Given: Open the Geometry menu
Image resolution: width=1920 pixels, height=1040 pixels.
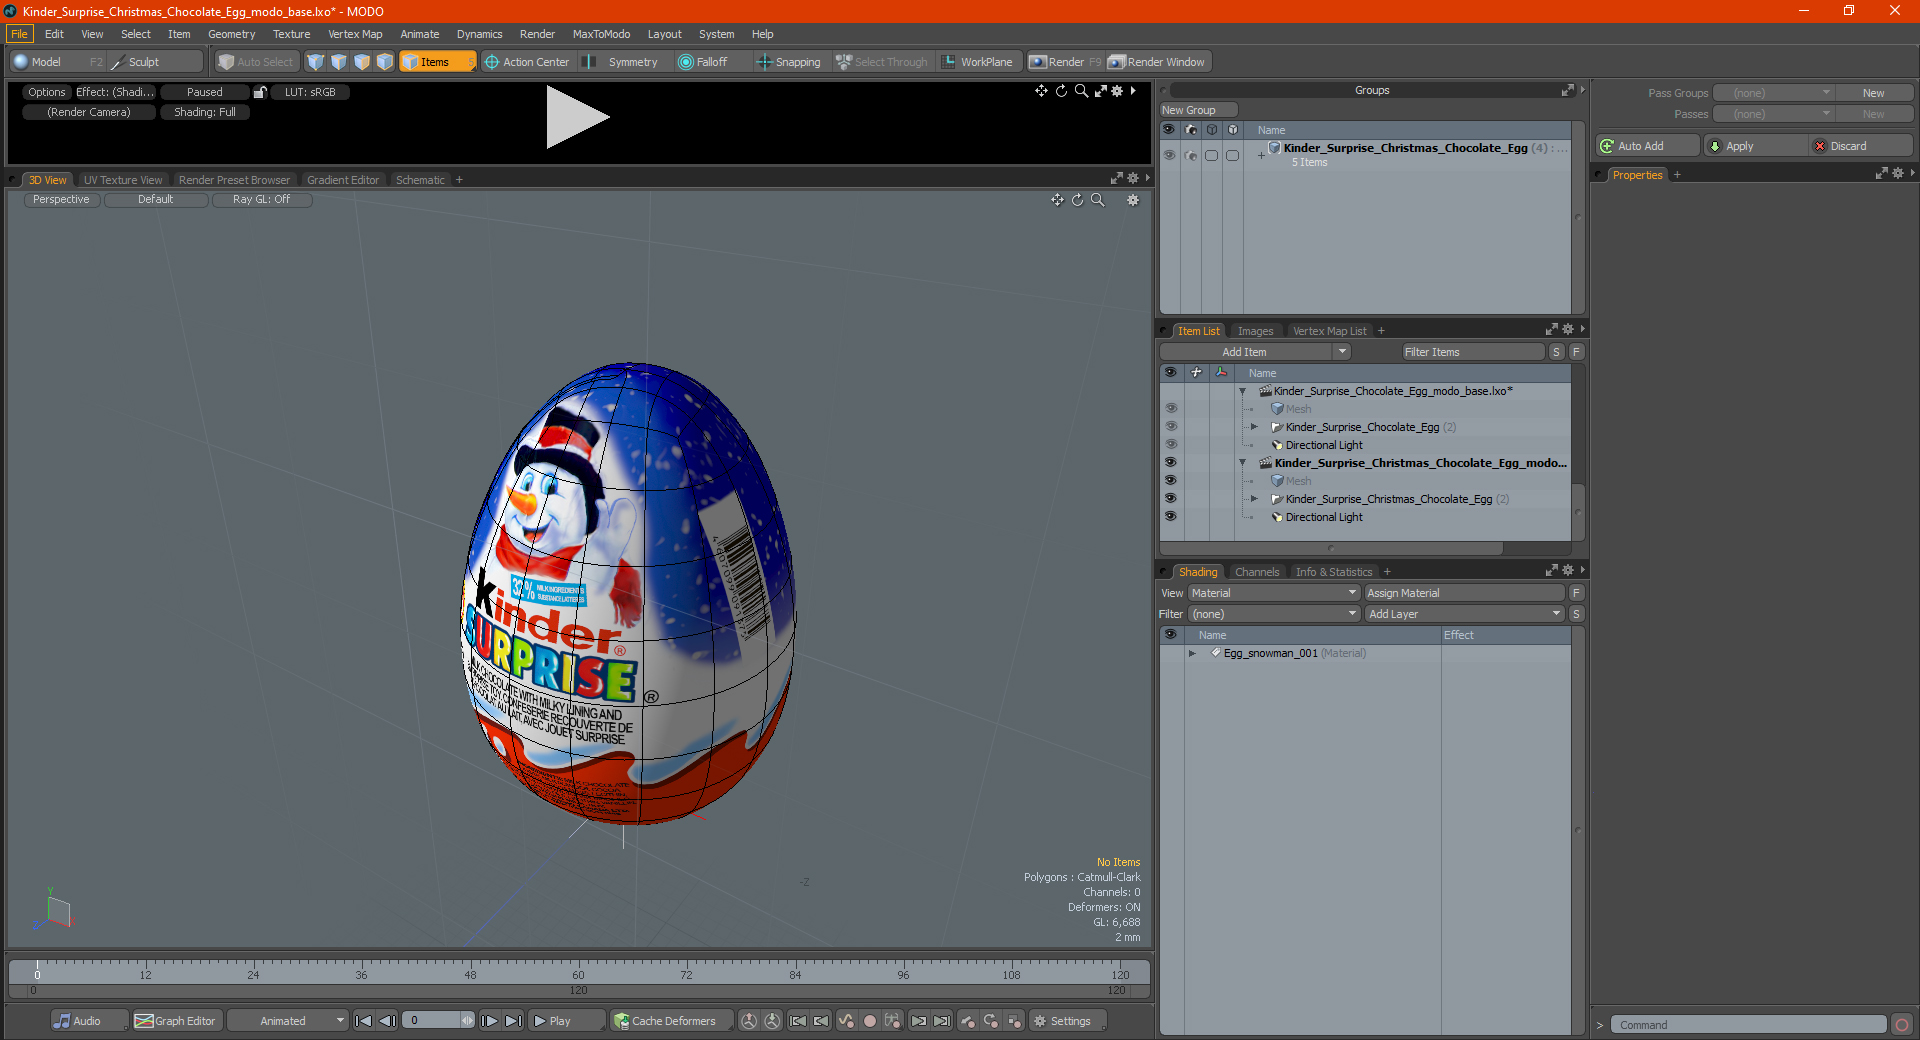Looking at the screenshot, I should click(x=231, y=34).
